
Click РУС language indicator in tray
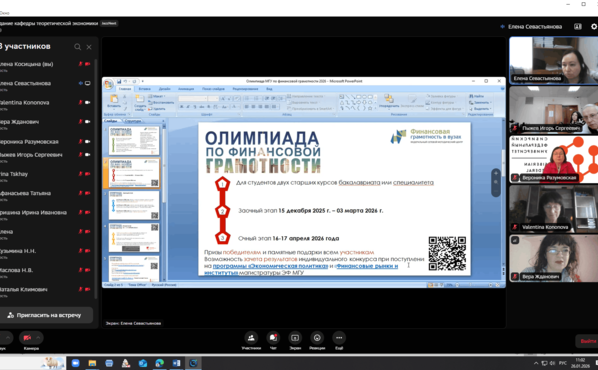[x=563, y=363]
